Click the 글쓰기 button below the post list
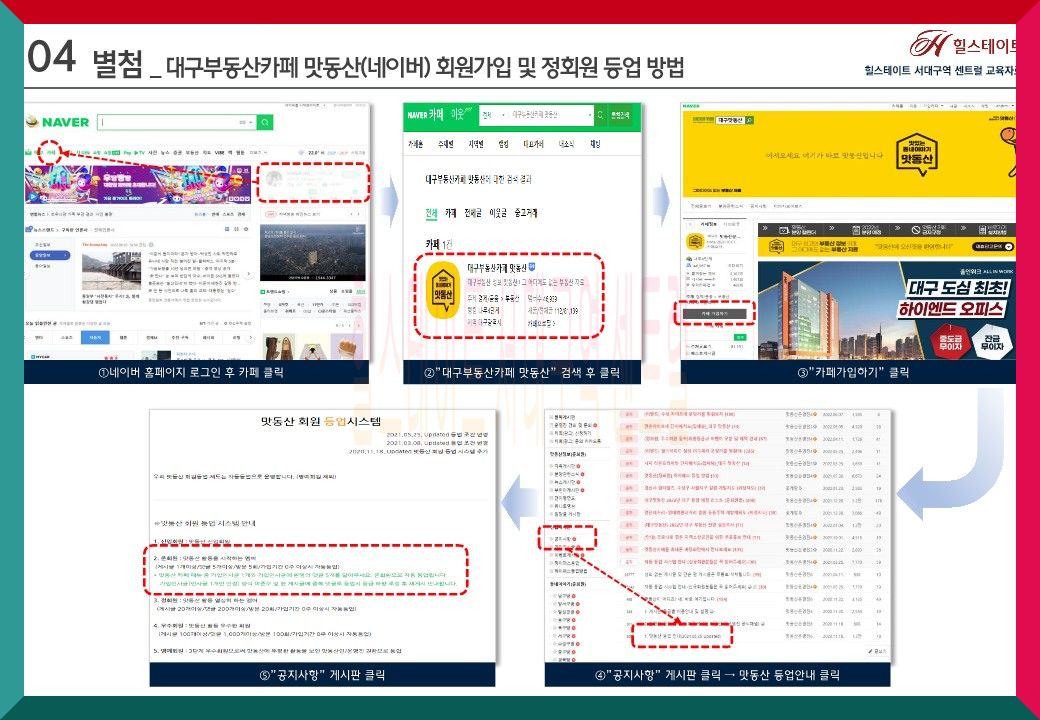Viewport: 1040px width, 720px height. tap(877, 651)
